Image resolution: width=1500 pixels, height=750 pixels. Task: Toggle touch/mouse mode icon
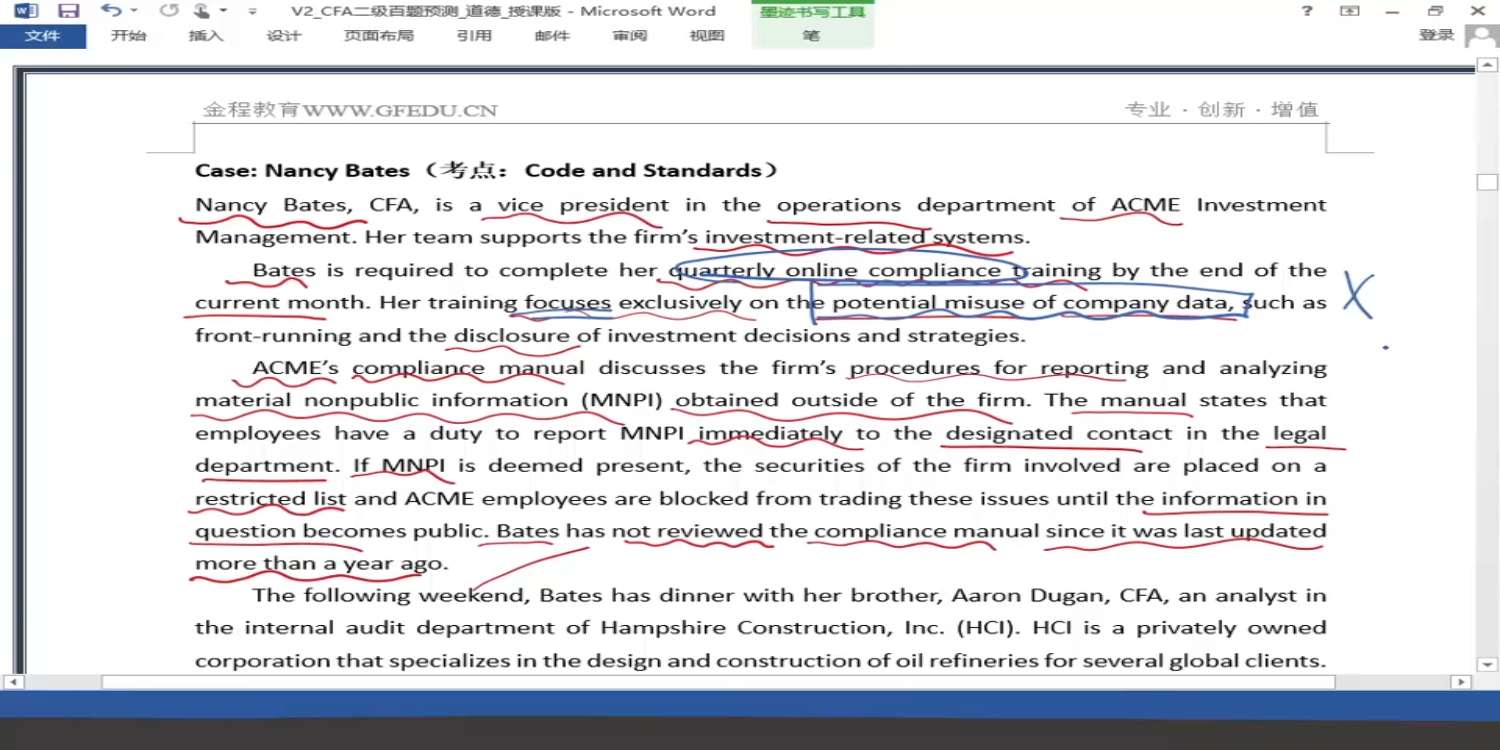point(202,11)
